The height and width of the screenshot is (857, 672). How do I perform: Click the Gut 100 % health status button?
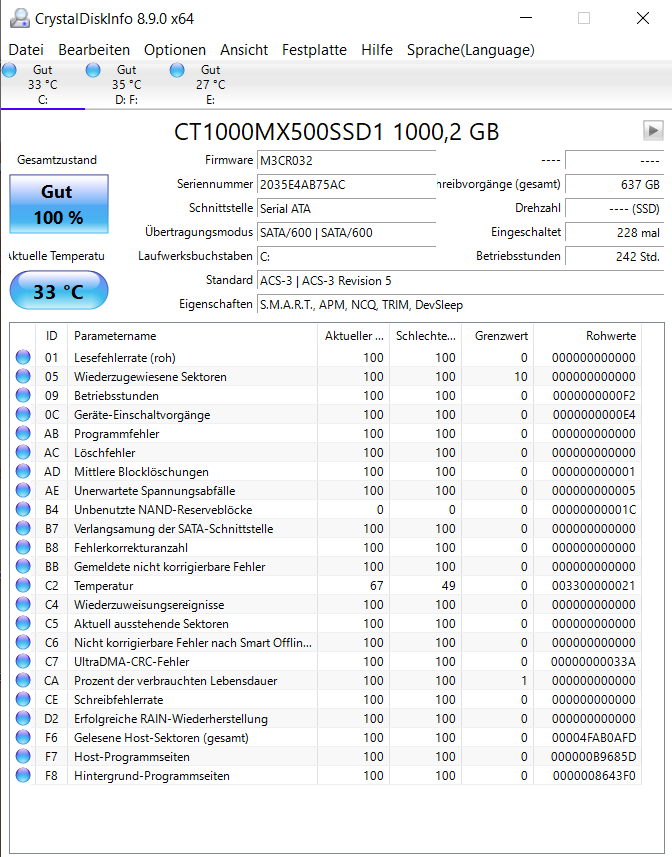point(59,204)
